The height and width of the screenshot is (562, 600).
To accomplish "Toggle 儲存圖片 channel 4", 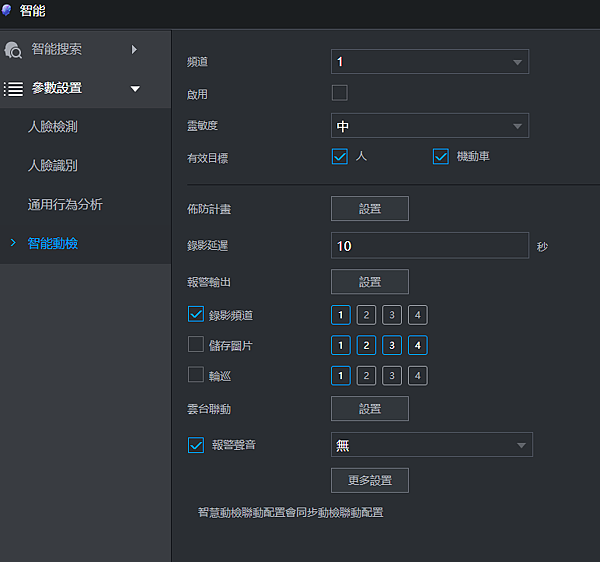I will 417,345.
